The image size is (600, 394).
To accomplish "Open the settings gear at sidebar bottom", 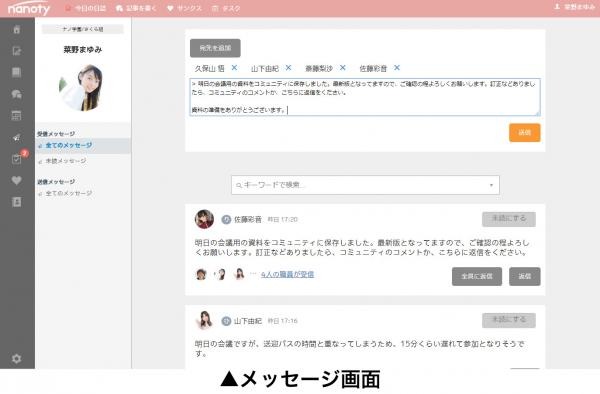I will pos(16,359).
